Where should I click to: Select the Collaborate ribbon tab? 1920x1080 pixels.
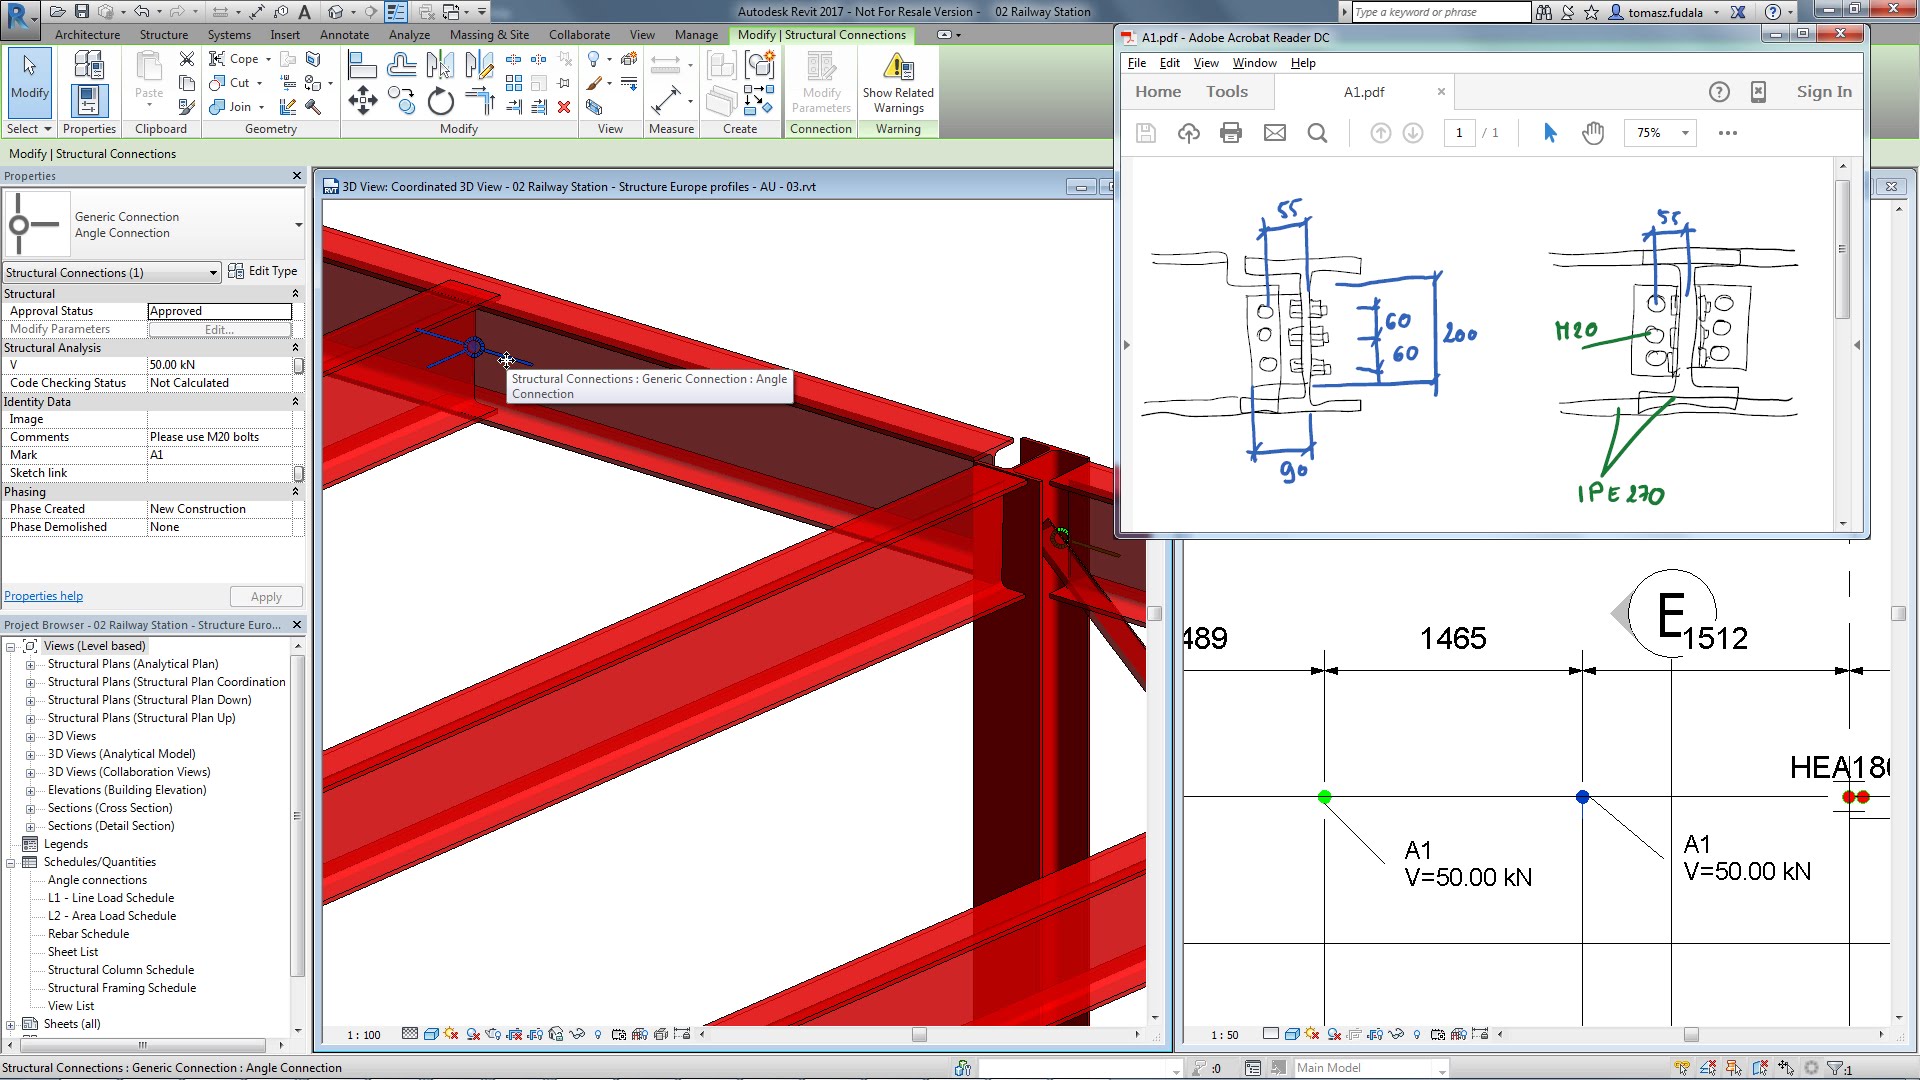click(580, 36)
